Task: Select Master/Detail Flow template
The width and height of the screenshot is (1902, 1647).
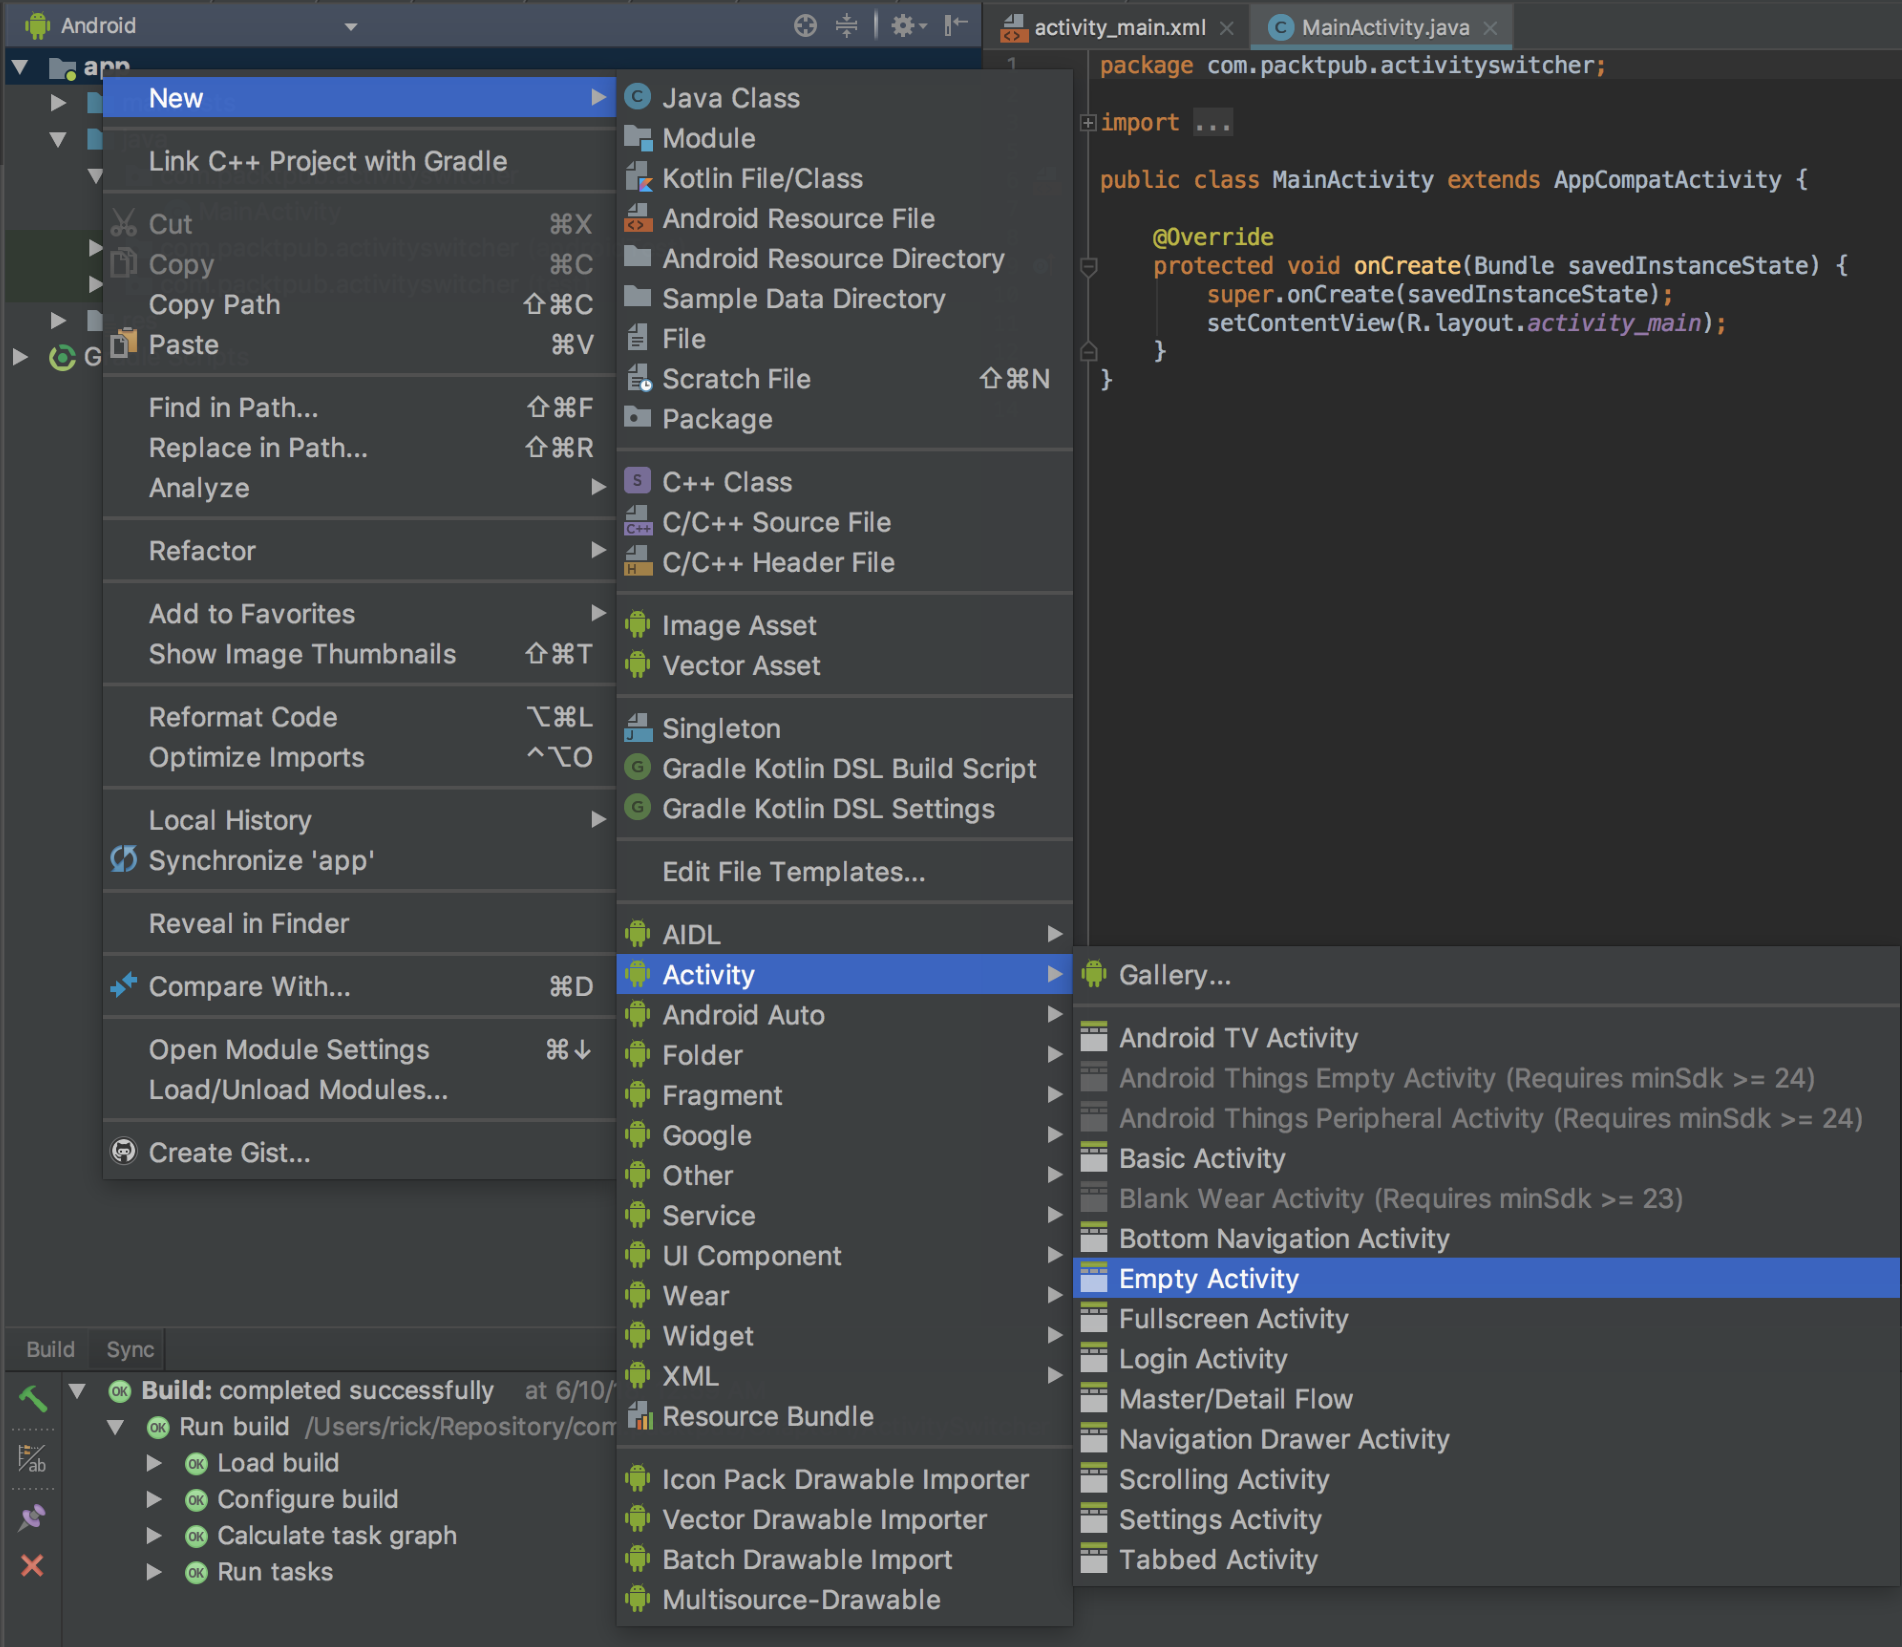Action: coord(1486,1399)
